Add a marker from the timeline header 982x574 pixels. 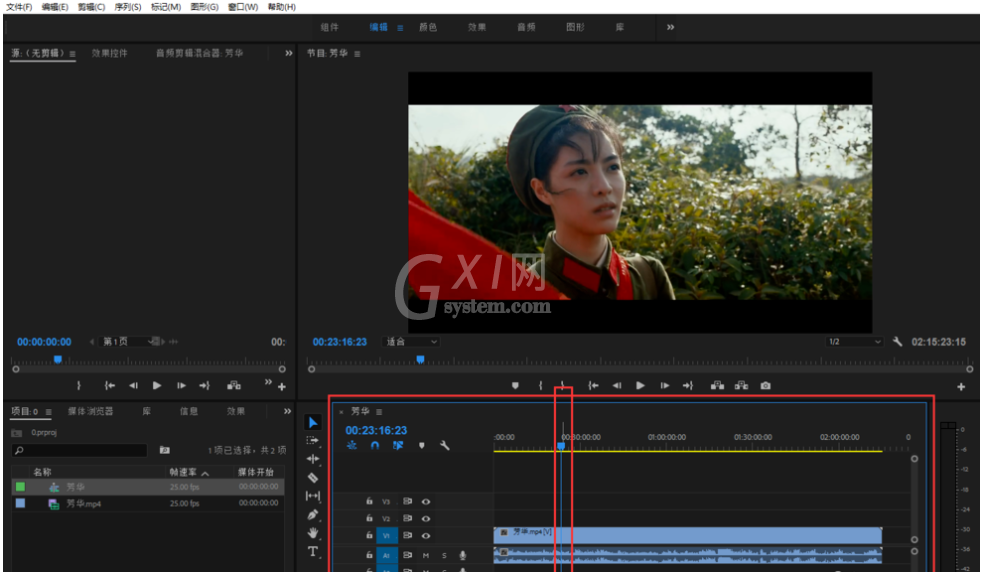421,446
